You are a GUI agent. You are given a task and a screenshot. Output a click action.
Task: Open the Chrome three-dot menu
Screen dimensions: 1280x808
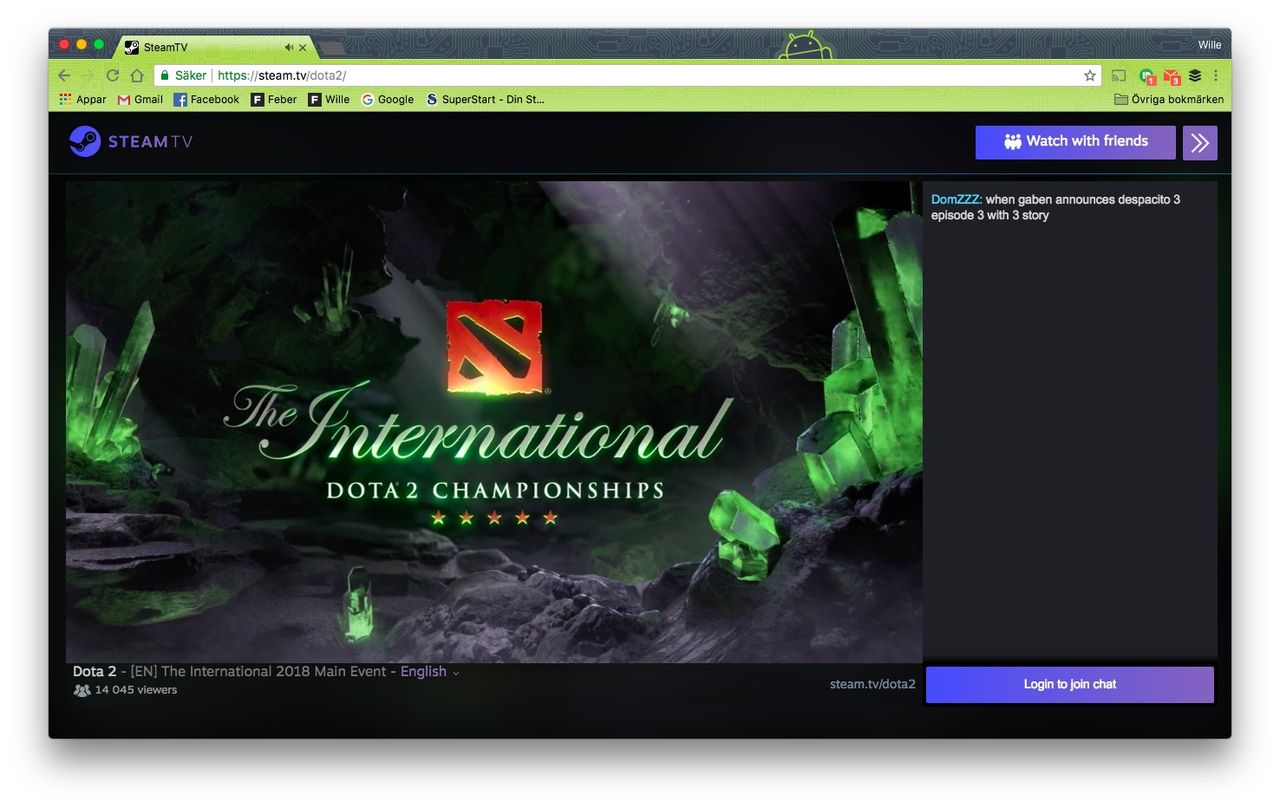(x=1216, y=76)
